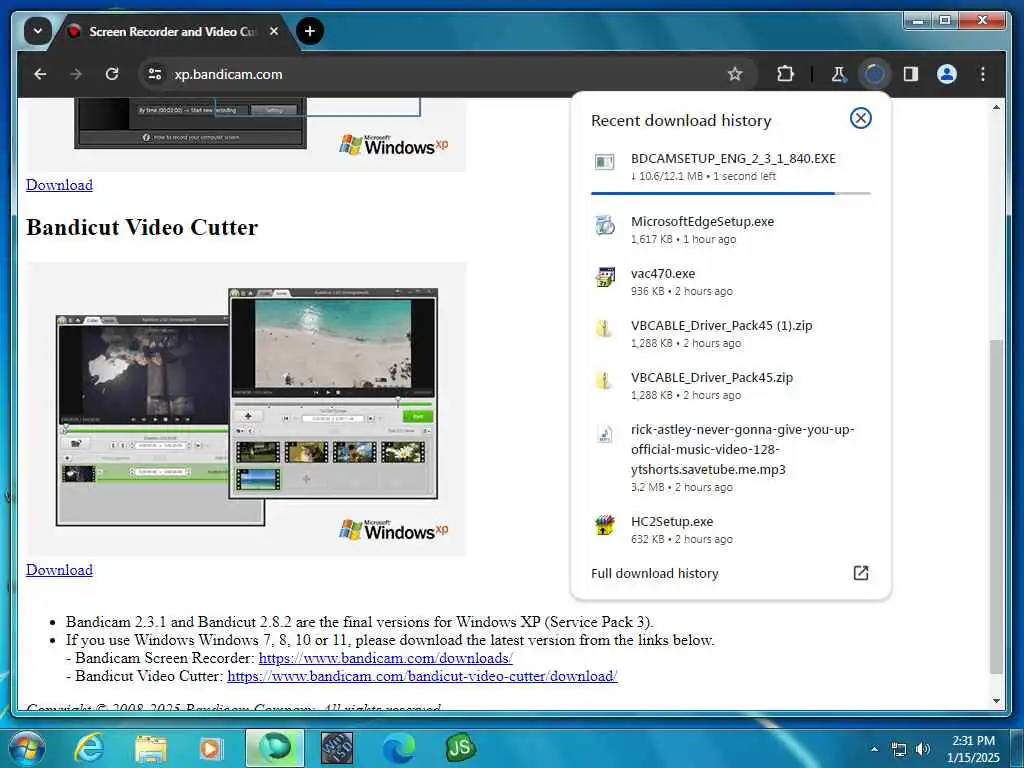This screenshot has width=1024, height=768.
Task: Reload the xp.bandicam.com page
Action: 112,74
